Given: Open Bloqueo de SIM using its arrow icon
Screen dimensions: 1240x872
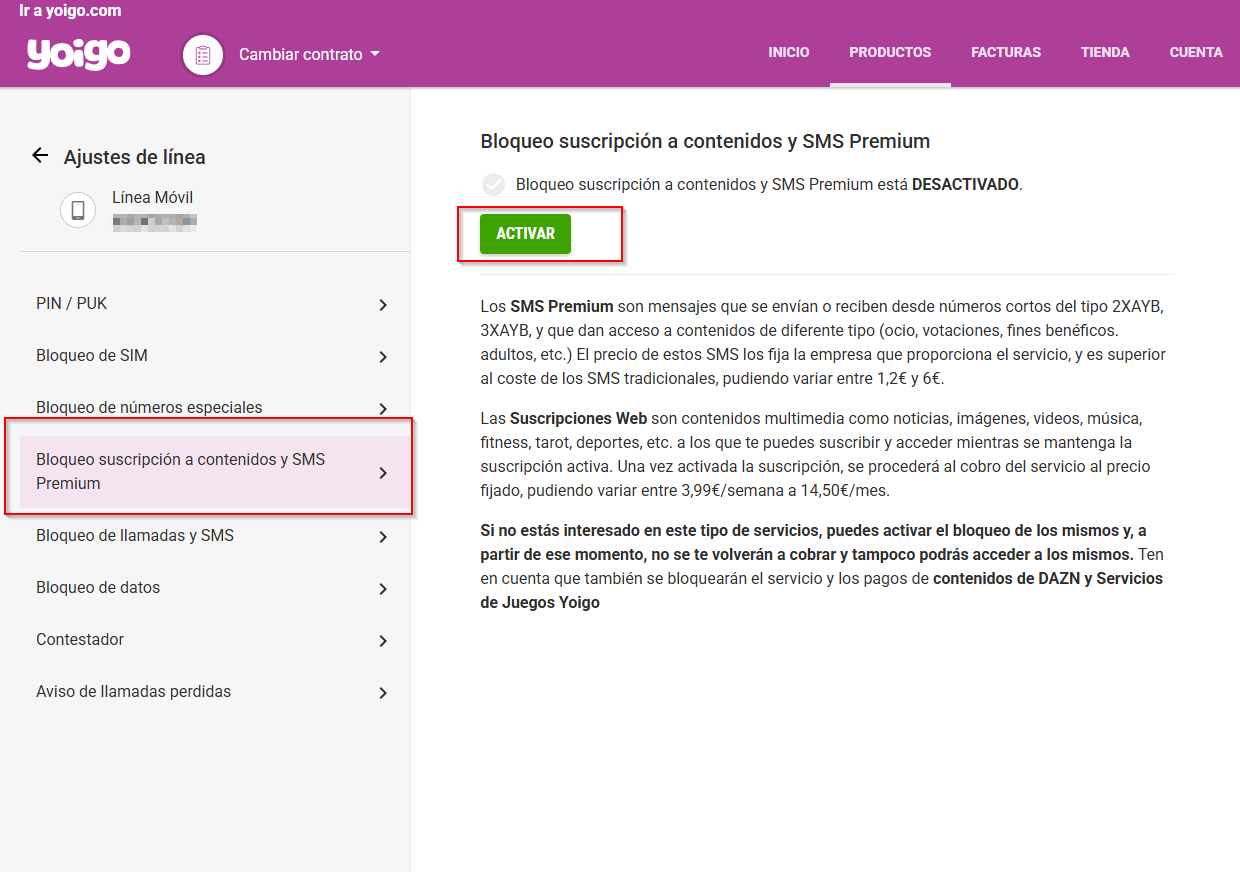Looking at the screenshot, I should coord(383,355).
